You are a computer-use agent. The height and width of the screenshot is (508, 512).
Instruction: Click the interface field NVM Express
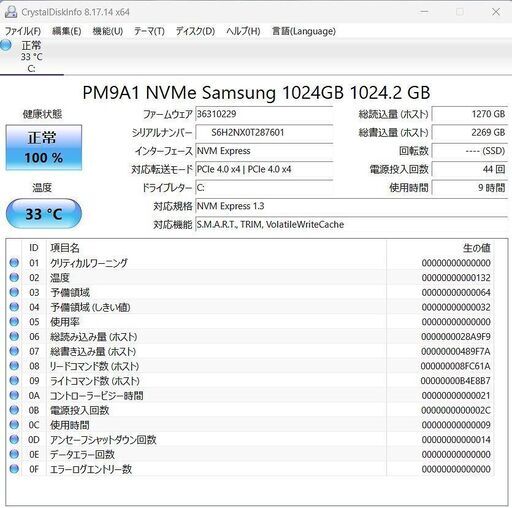point(264,151)
